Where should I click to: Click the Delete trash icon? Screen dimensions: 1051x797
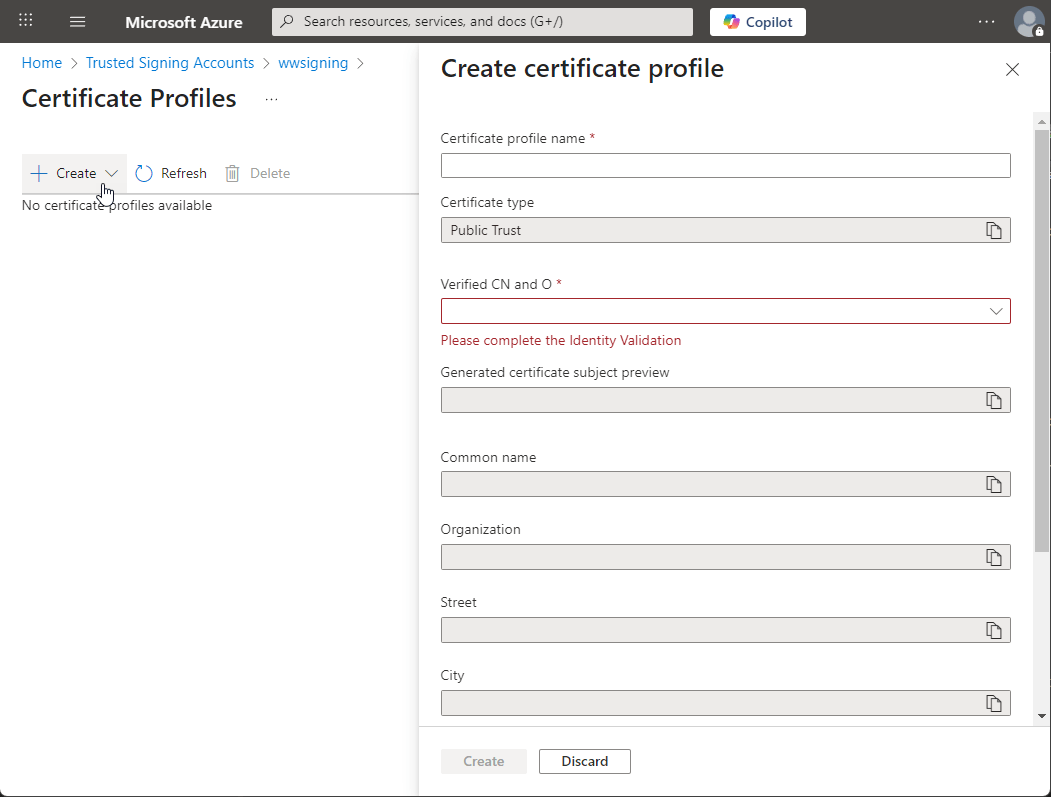235,172
